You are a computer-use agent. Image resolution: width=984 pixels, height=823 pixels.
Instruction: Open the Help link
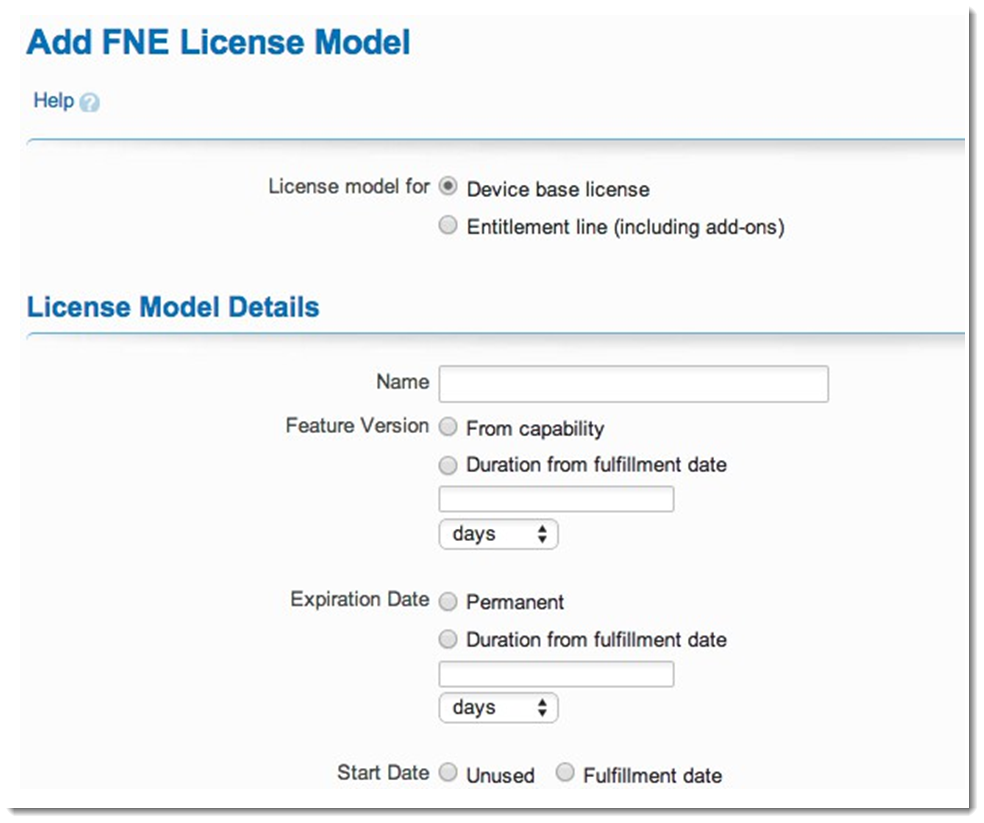coord(53,100)
